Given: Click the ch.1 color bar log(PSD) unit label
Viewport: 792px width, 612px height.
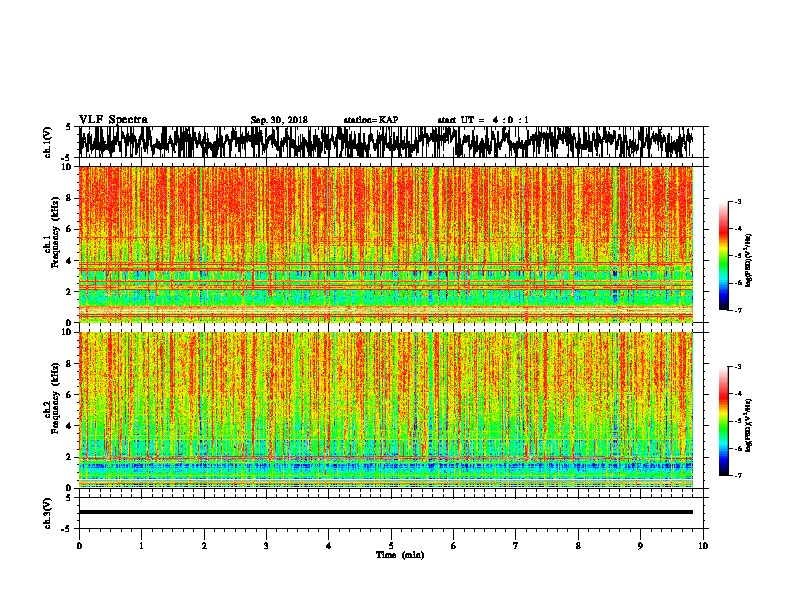Looking at the screenshot, I should (749, 260).
